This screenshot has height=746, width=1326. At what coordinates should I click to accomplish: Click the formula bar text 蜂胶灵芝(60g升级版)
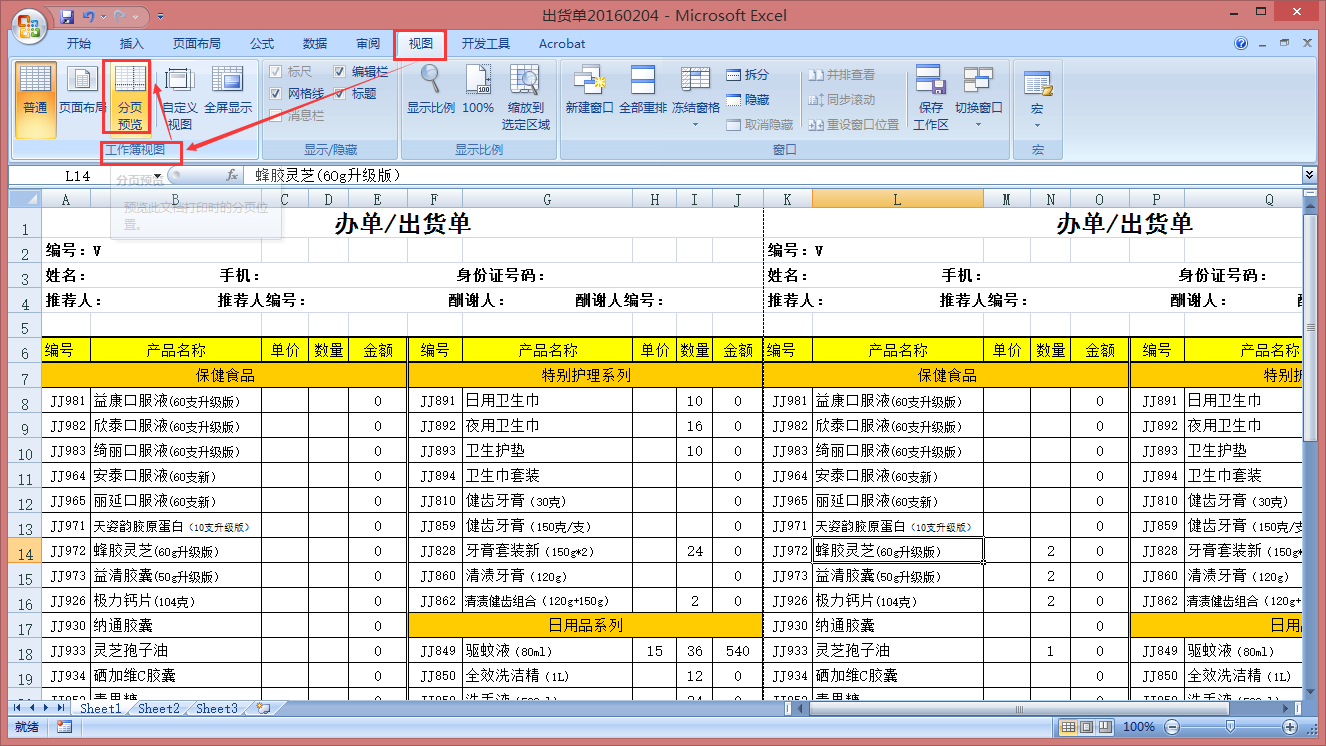click(328, 175)
